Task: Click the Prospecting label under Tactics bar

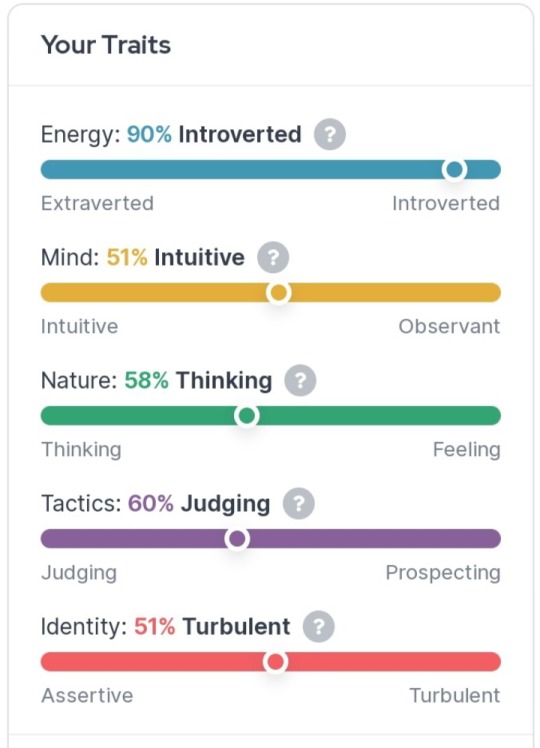Action: click(x=443, y=572)
